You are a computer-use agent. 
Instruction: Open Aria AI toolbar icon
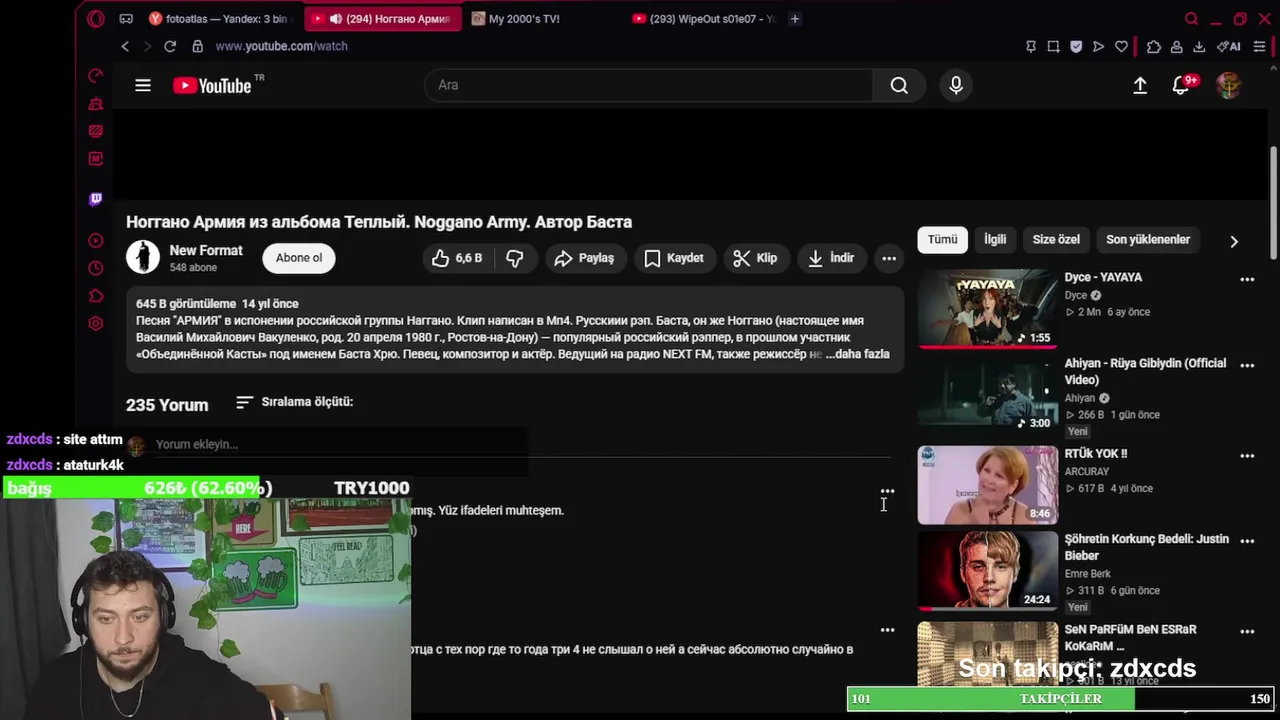(x=1229, y=46)
